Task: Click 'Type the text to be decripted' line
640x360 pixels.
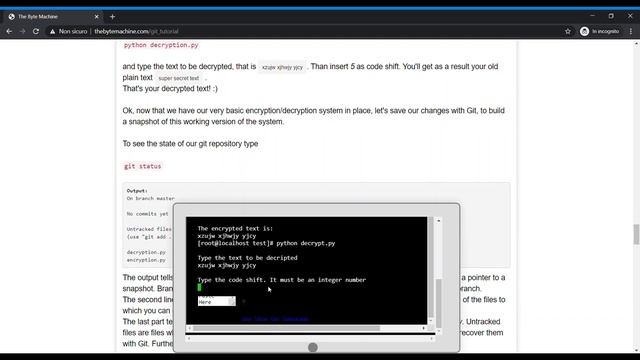Action: pyautogui.click(x=247, y=258)
